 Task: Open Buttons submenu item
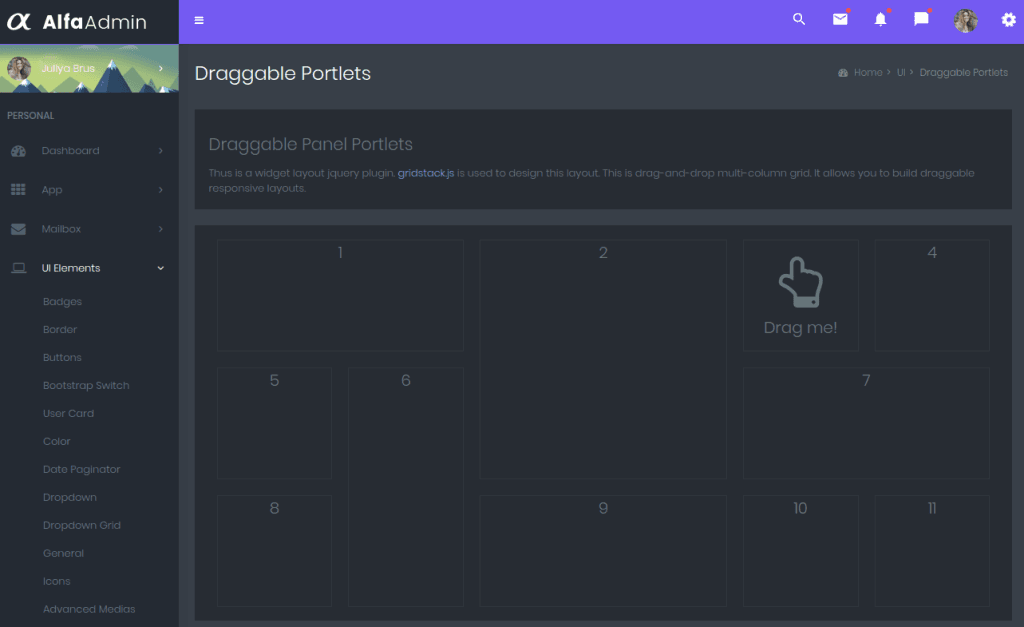(x=62, y=358)
